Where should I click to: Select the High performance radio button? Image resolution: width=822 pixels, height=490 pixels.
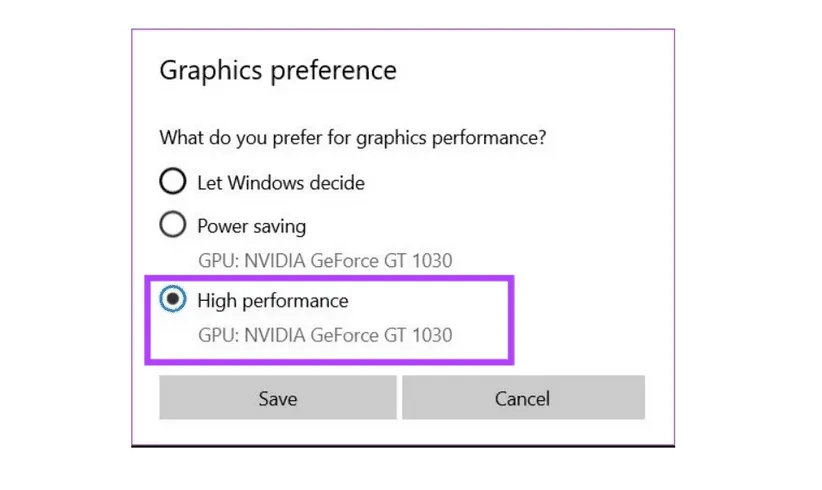pos(173,299)
